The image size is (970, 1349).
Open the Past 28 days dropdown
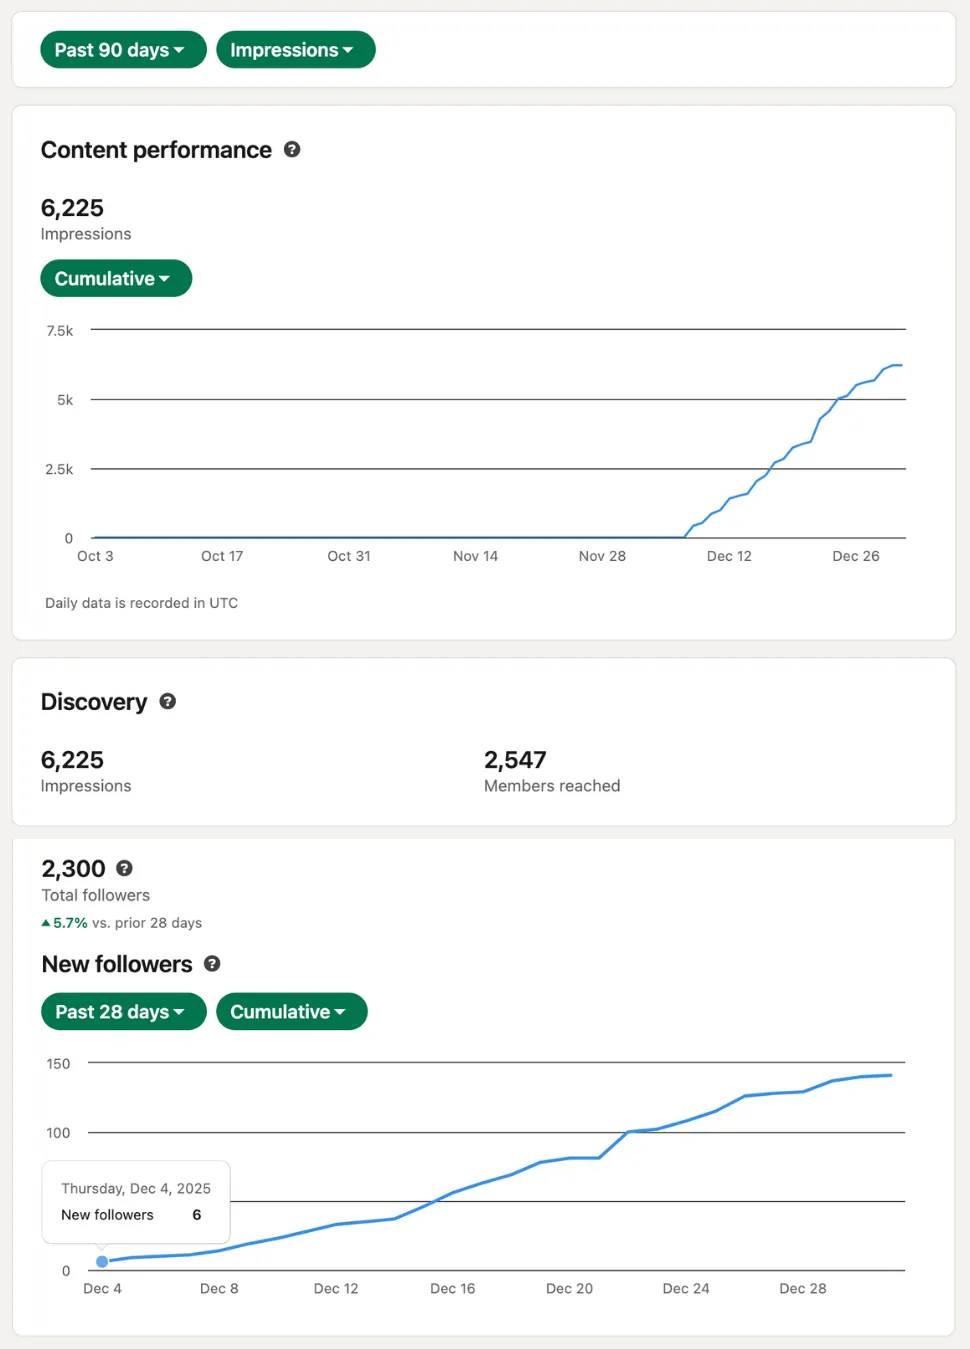122,1011
